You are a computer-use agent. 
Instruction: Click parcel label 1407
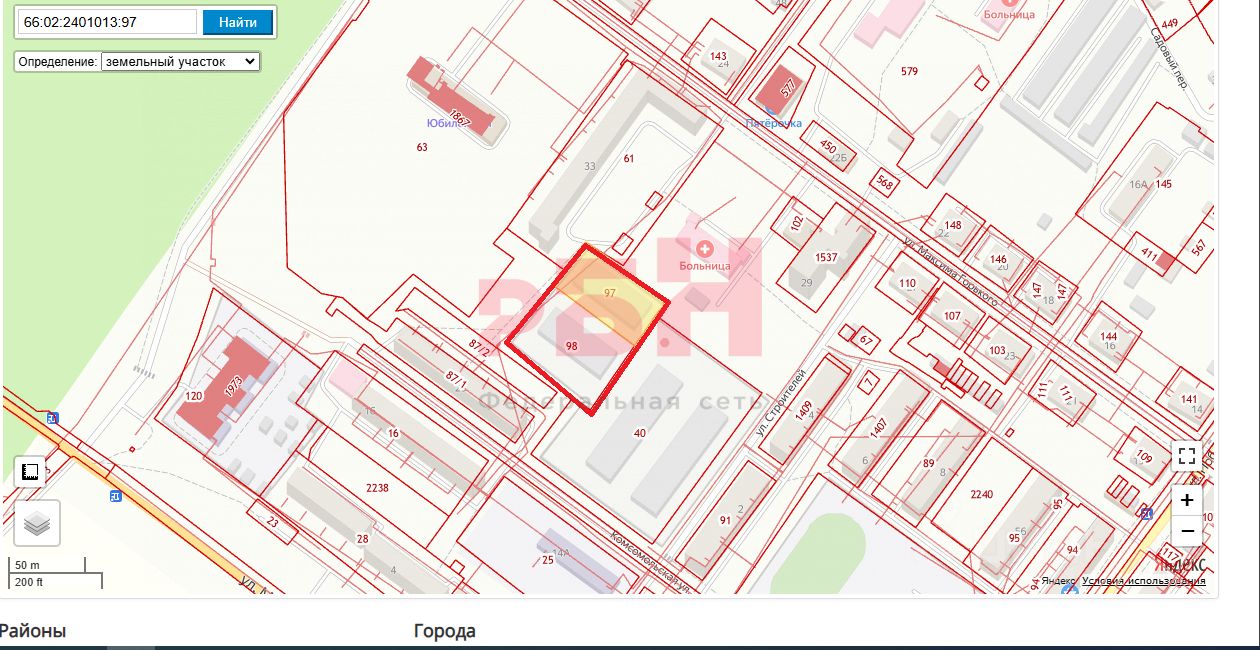tap(879, 428)
